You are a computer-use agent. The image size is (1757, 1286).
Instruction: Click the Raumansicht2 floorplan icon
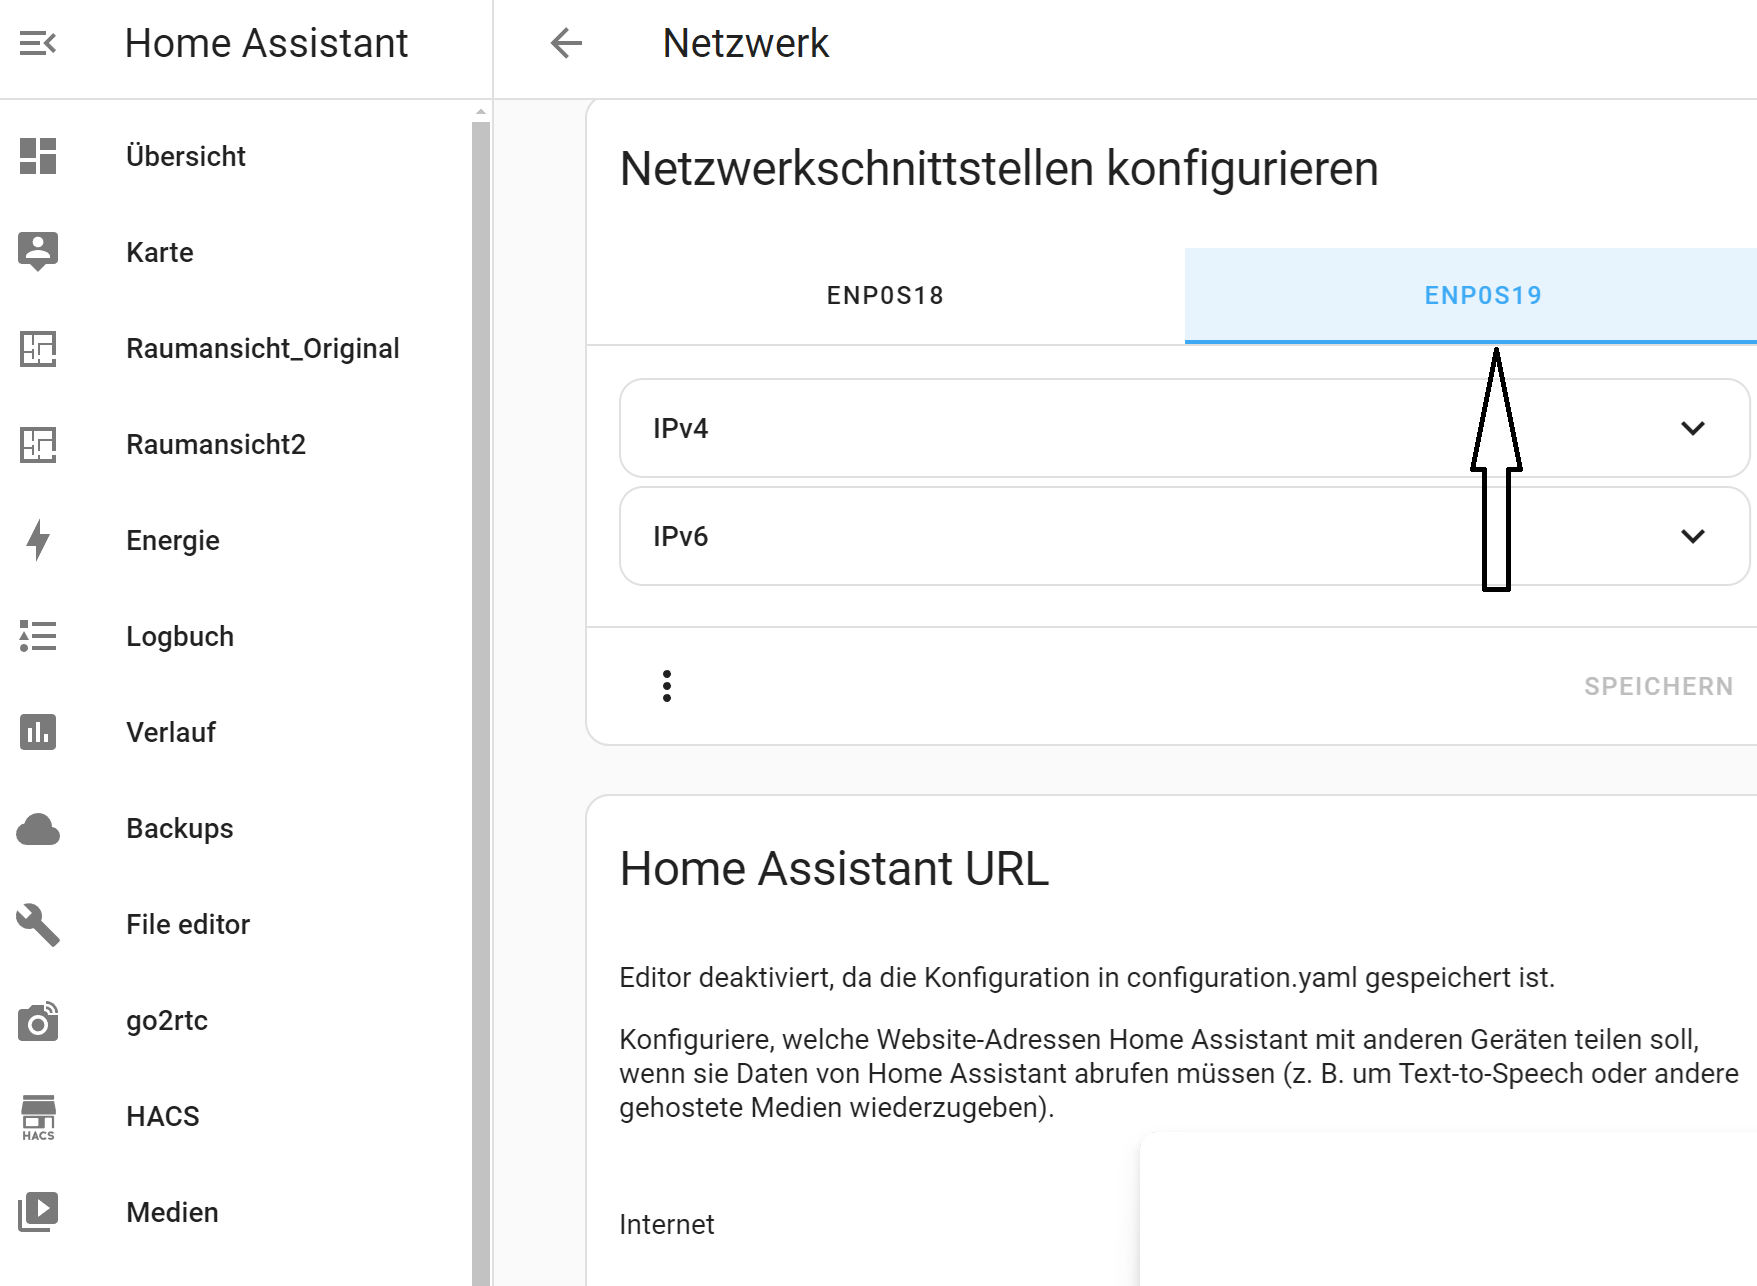click(x=38, y=444)
